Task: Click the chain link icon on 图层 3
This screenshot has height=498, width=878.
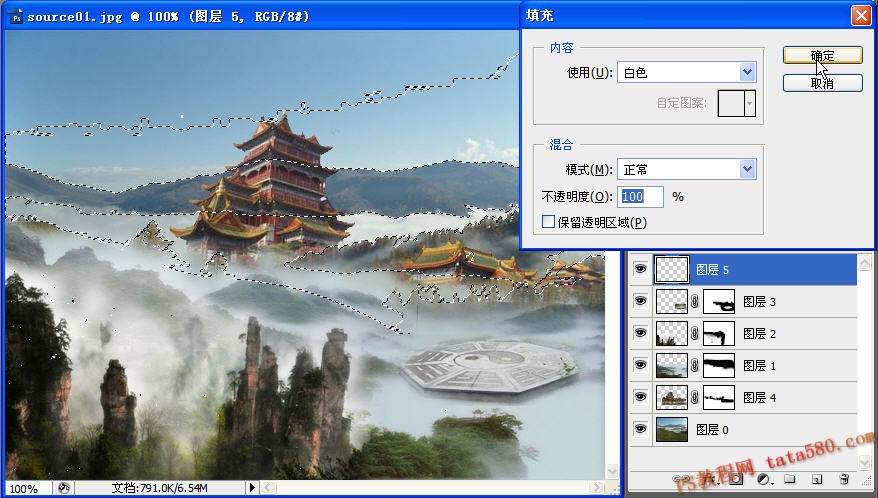Action: (695, 302)
